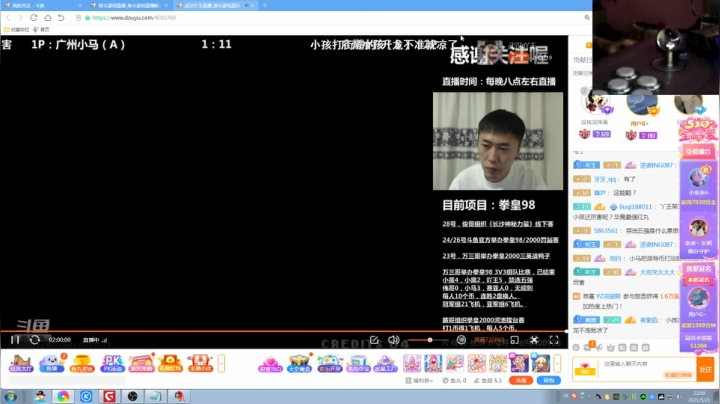Click the 我要冠名 side panel button
The width and height of the screenshot is (720, 404).
point(698,269)
